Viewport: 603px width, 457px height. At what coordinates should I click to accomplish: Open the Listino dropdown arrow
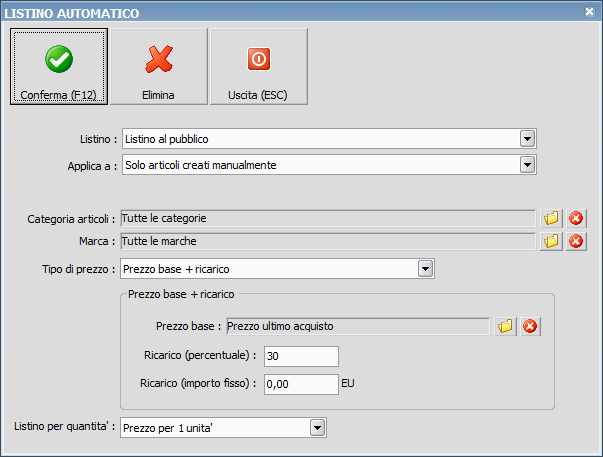(x=527, y=139)
